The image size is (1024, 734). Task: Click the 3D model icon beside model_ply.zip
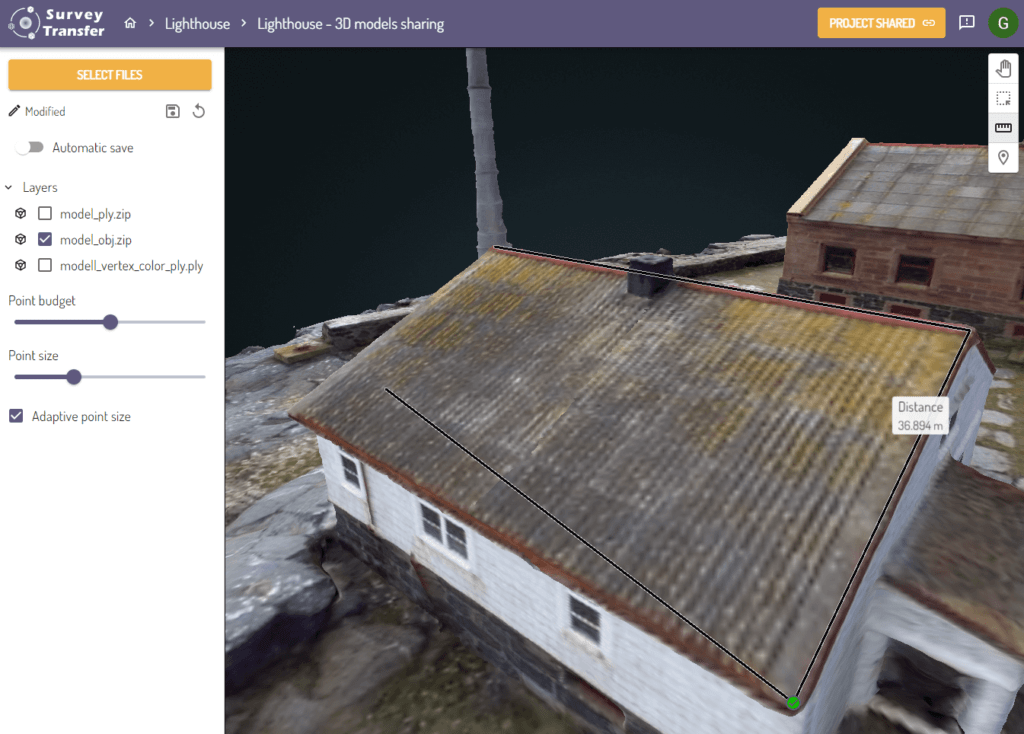[21, 213]
